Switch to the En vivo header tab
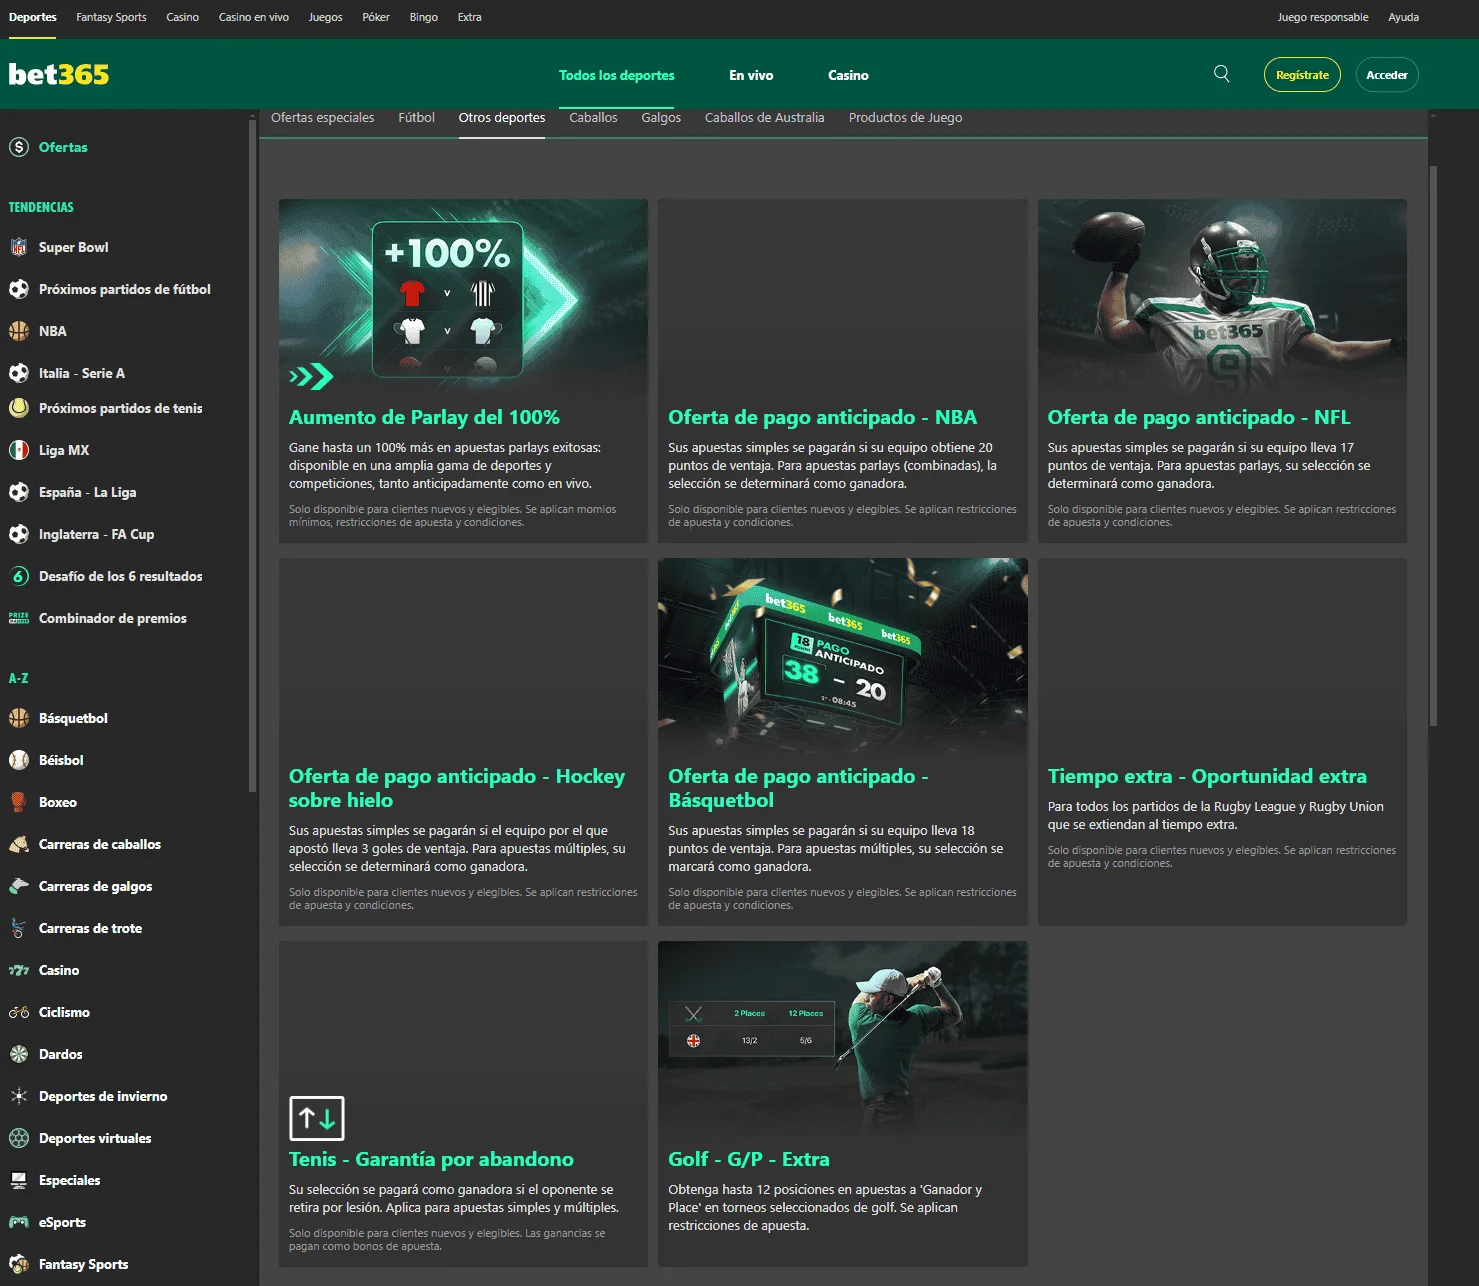Screen dimensions: 1479x1286 (x=751, y=75)
